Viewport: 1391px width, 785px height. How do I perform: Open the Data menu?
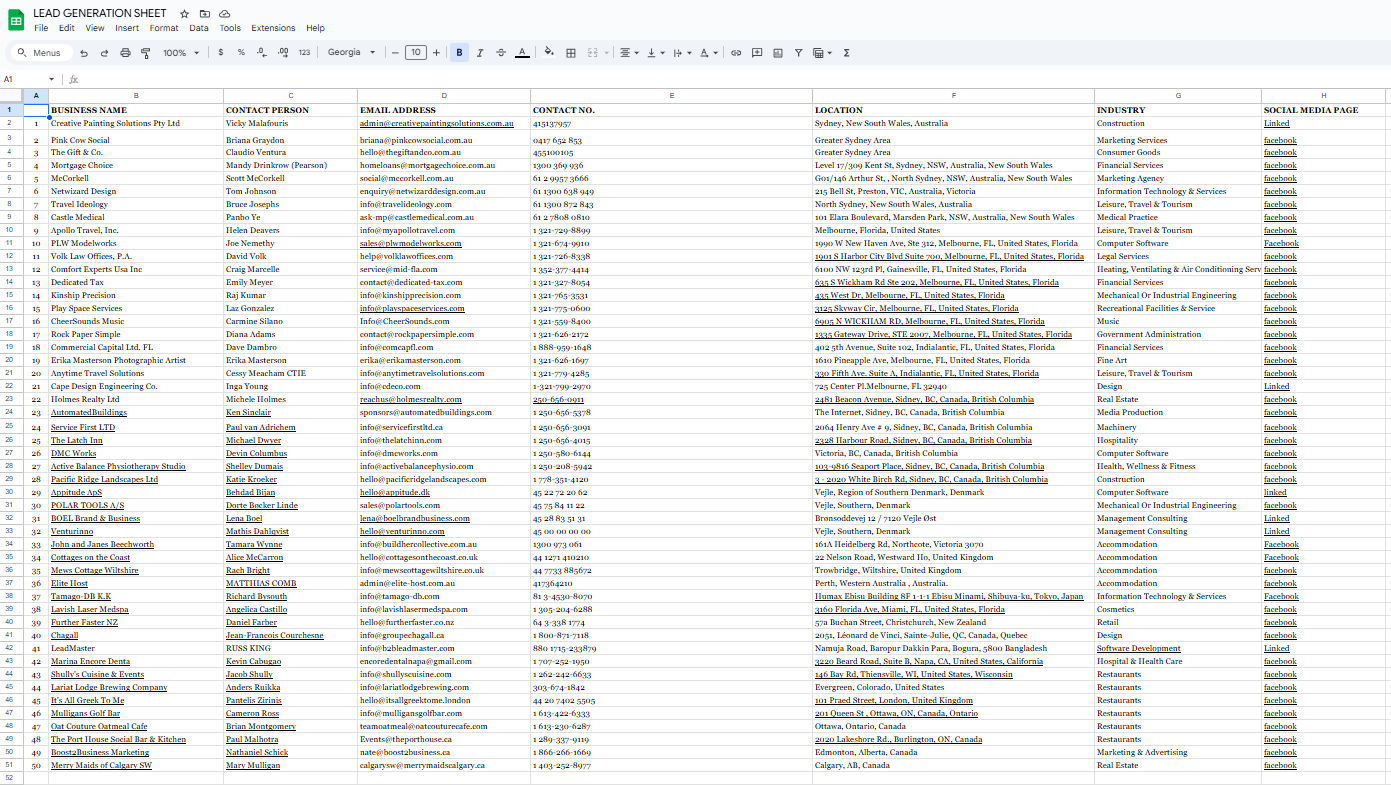tap(199, 28)
